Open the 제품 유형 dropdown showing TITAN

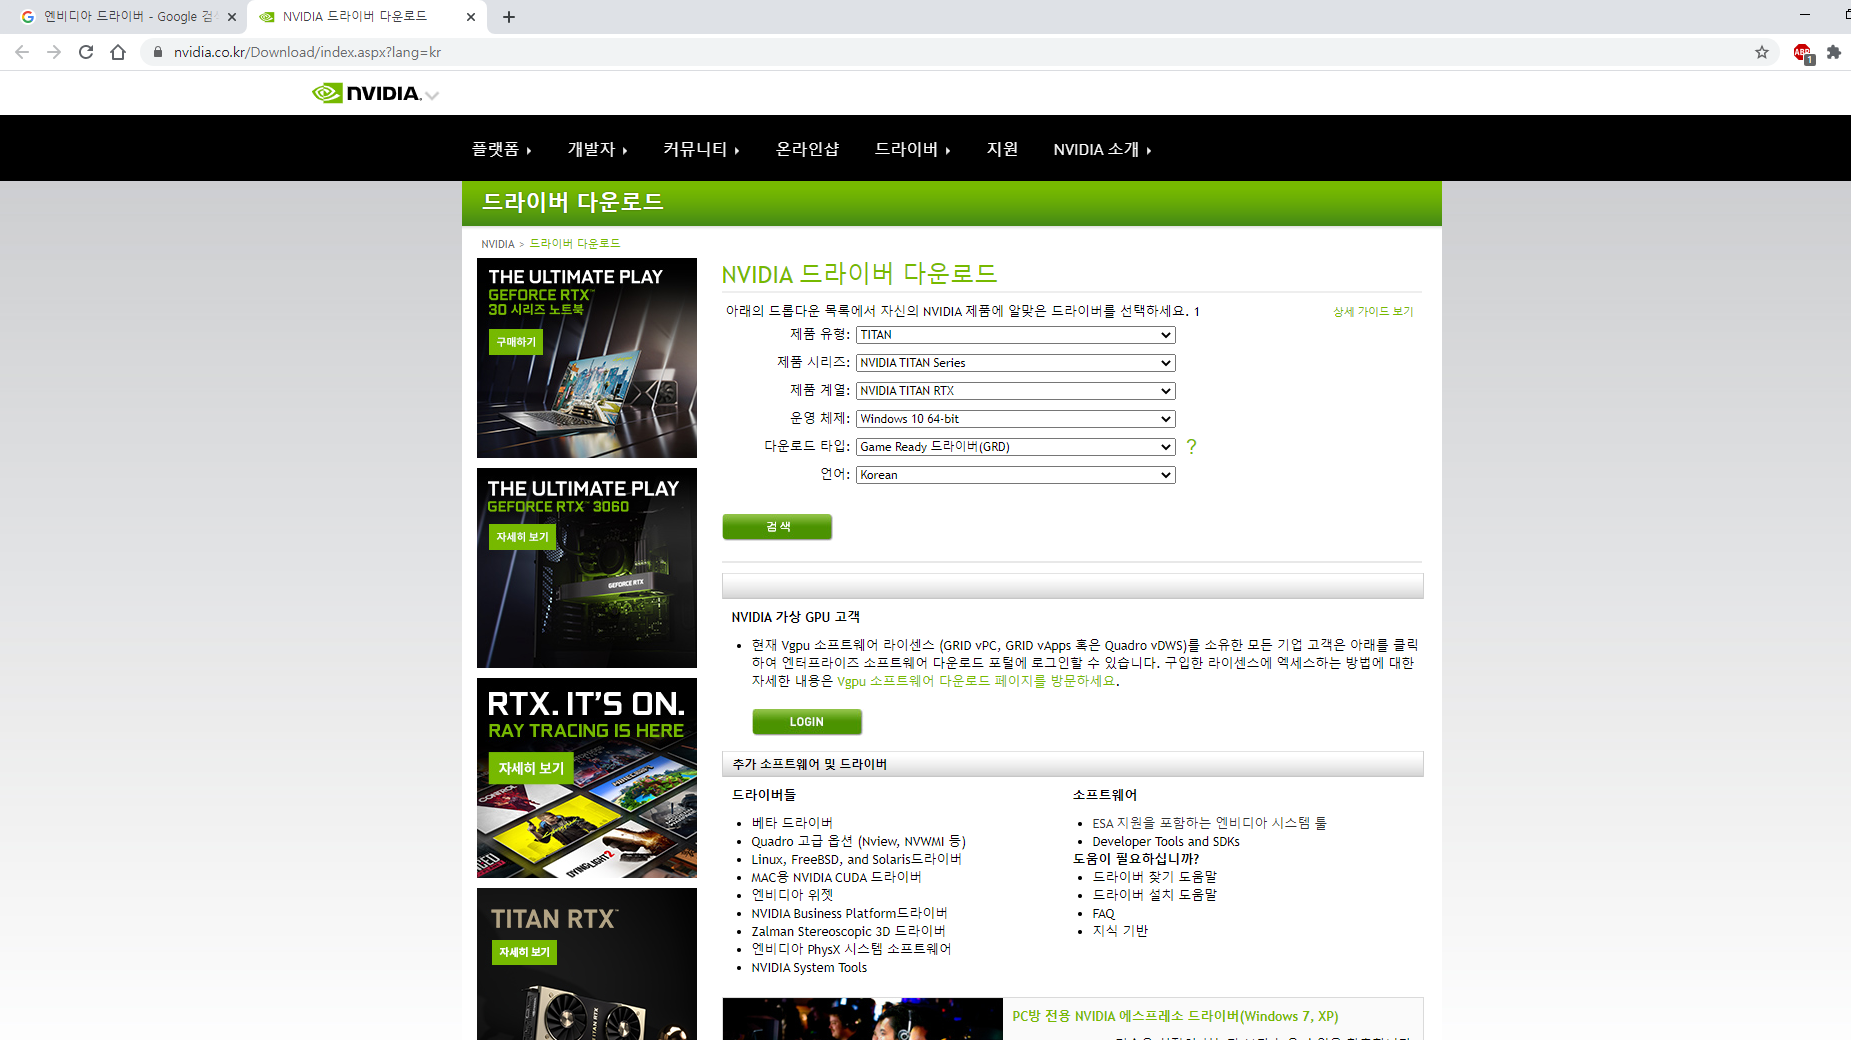(1015, 335)
